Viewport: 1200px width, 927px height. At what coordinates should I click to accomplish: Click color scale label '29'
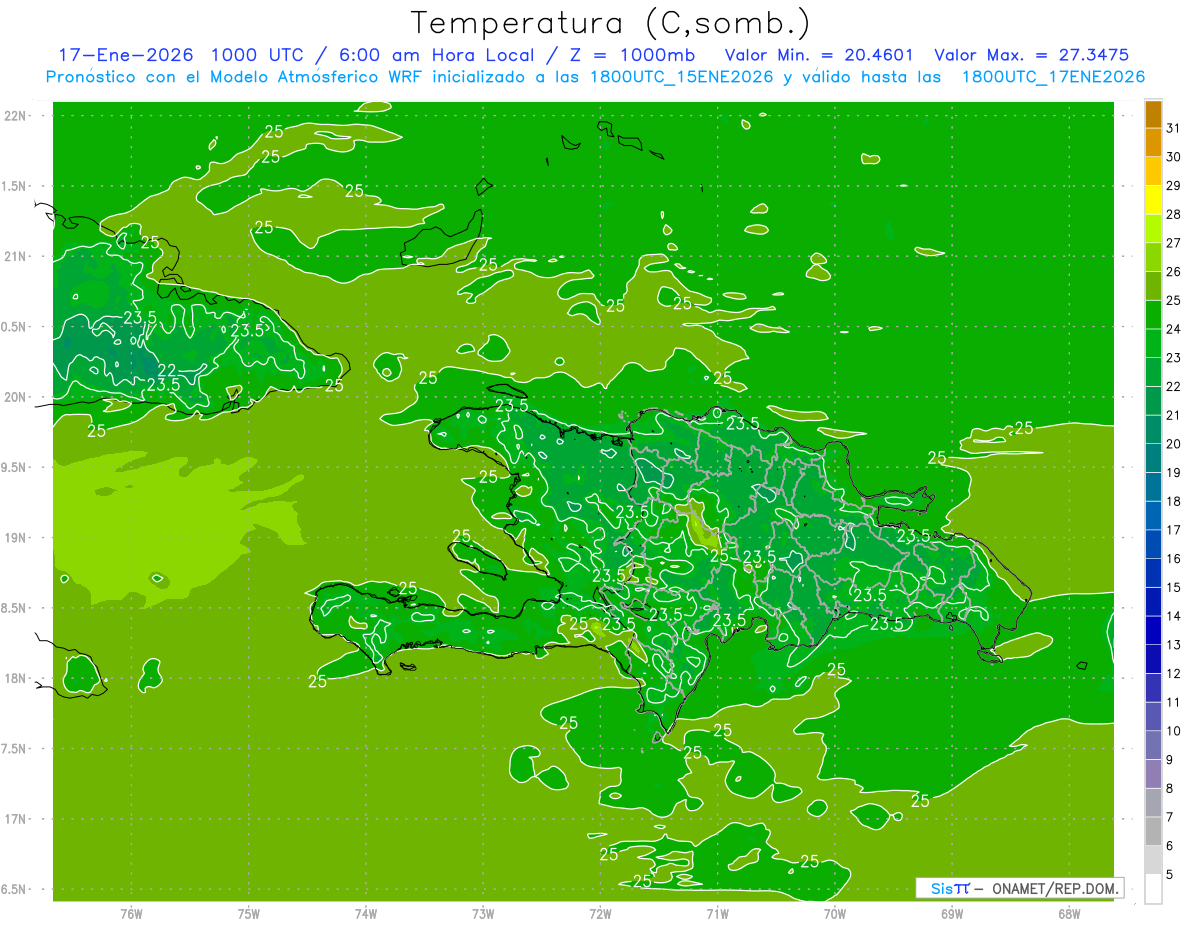click(x=1174, y=185)
